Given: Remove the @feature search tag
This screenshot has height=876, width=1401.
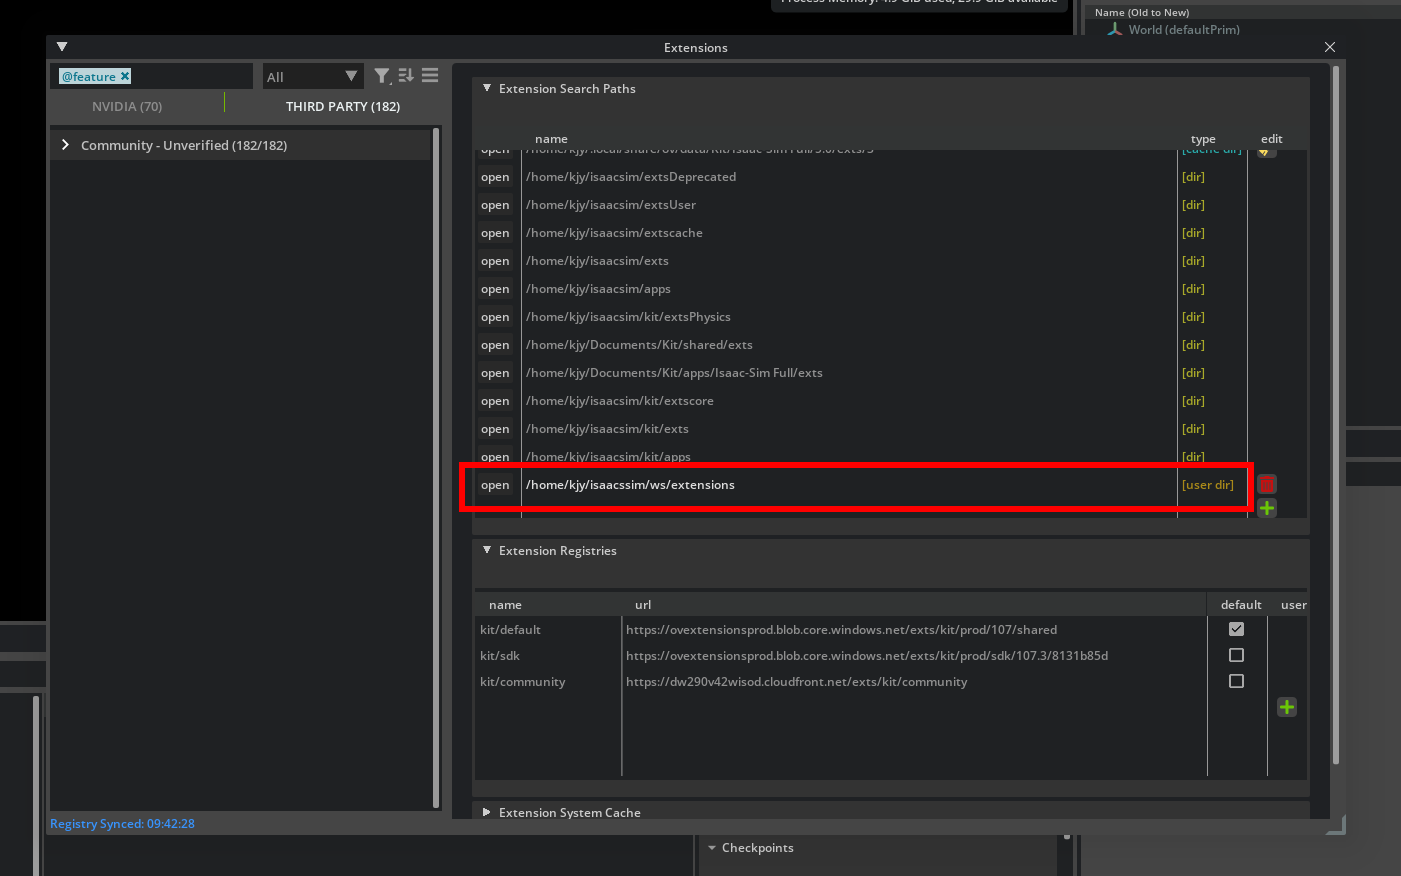Looking at the screenshot, I should [x=125, y=76].
